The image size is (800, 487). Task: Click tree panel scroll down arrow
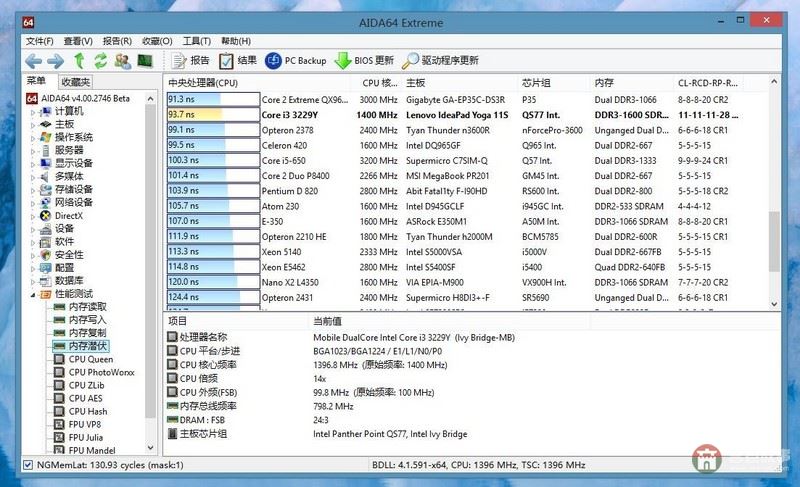(x=151, y=448)
